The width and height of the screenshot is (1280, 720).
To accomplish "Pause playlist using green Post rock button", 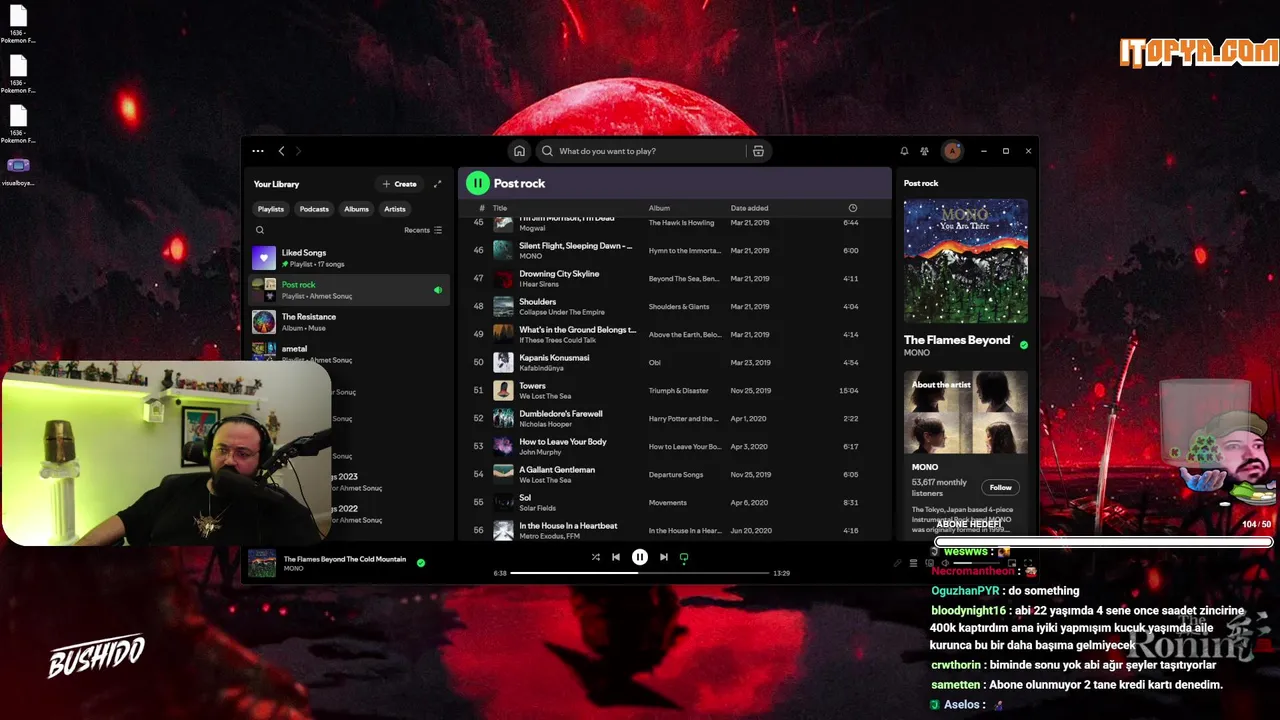I will (478, 183).
